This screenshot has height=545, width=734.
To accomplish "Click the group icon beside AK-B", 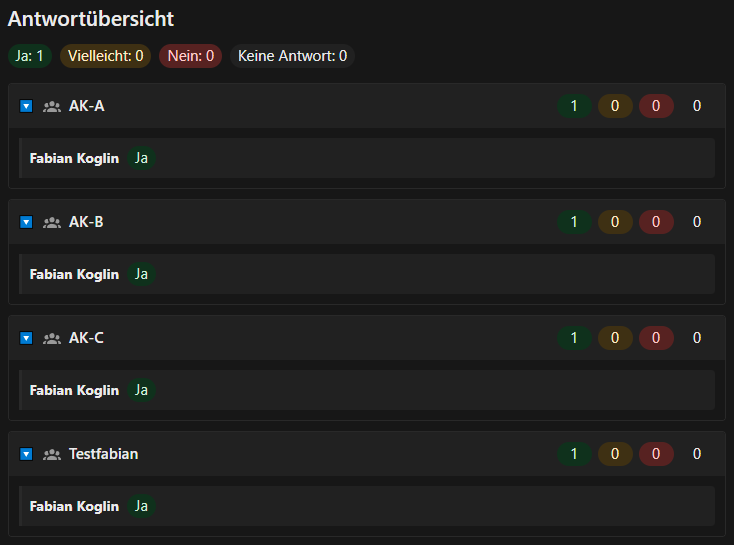I will point(52,222).
